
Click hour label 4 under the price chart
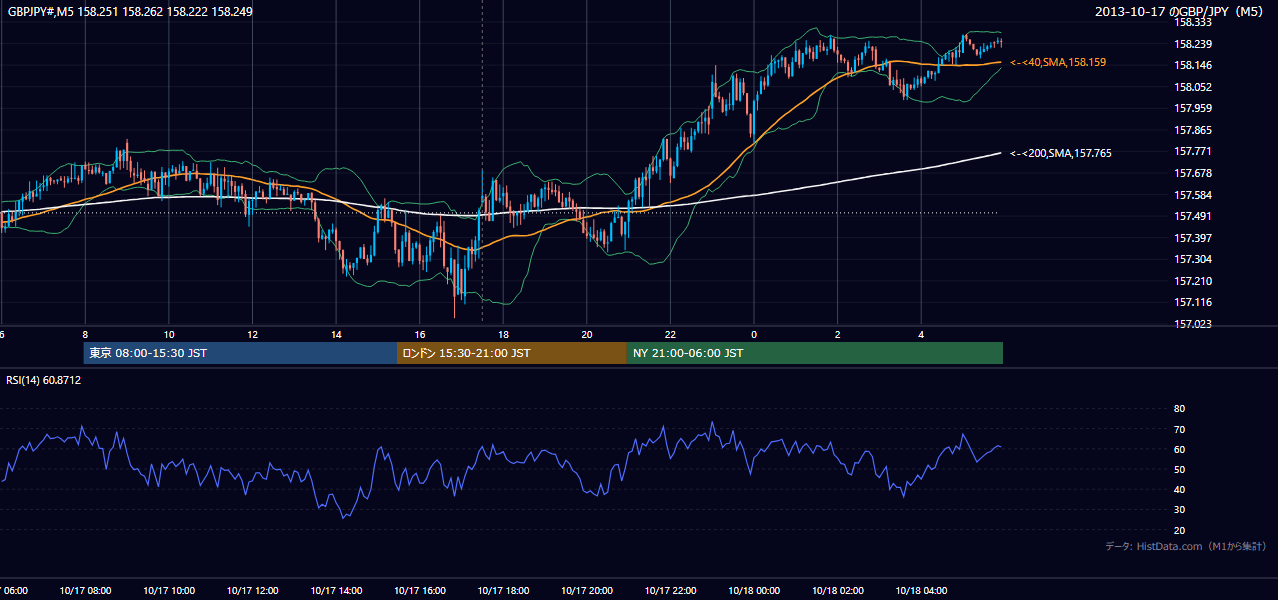[x=921, y=335]
